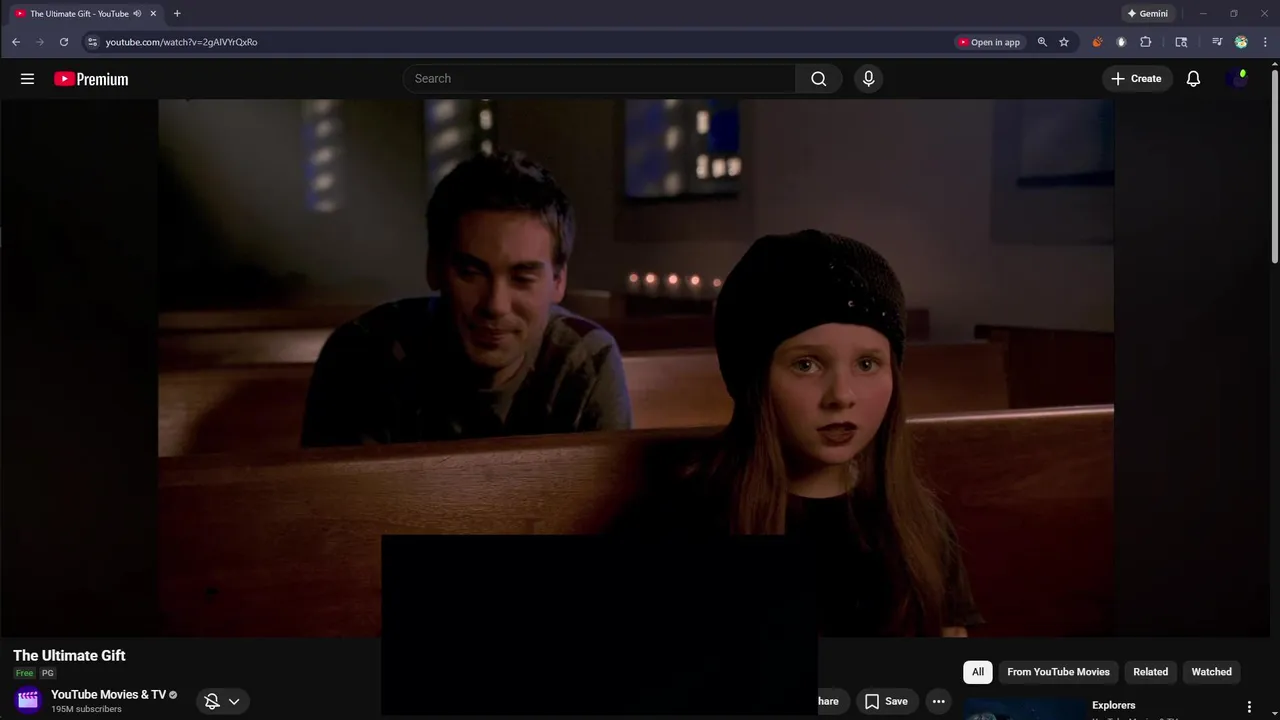The width and height of the screenshot is (1280, 720).
Task: Open YouTube Movies & TV channel avatar
Action: pos(28,700)
